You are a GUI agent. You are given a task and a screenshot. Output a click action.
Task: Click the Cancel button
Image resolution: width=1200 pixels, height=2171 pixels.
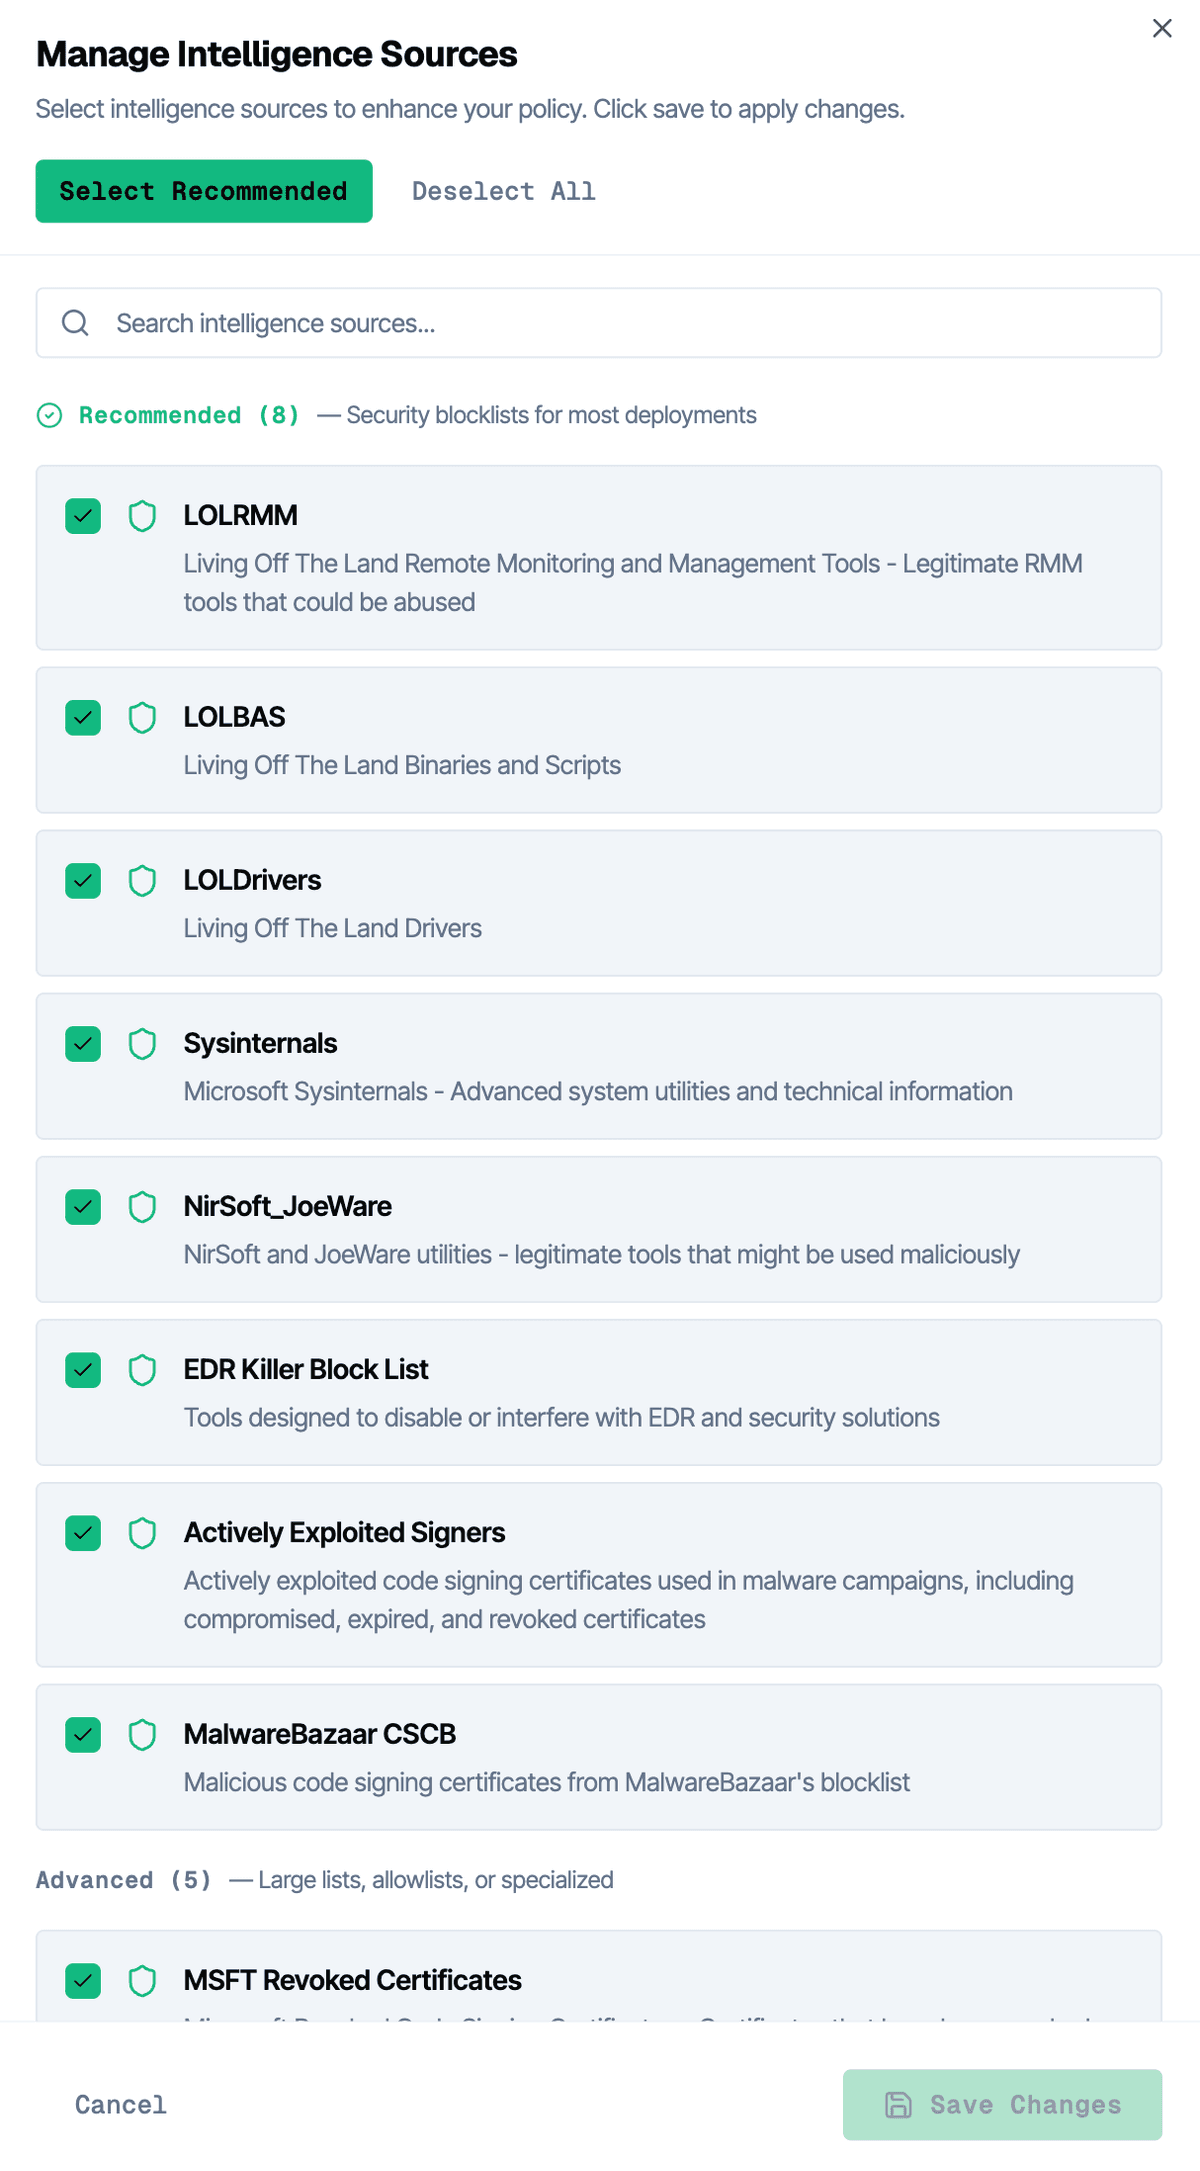pos(119,2104)
